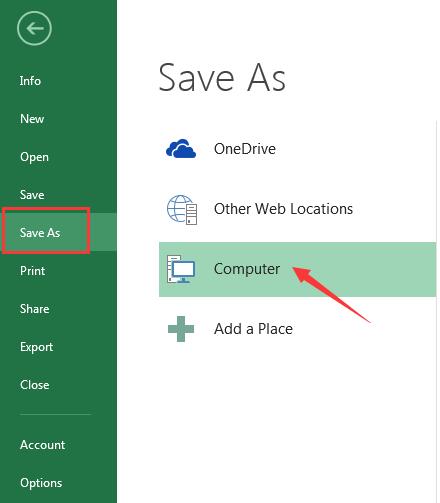The height and width of the screenshot is (503, 440).
Task: Open the Info menu item
Action: pyautogui.click(x=30, y=81)
